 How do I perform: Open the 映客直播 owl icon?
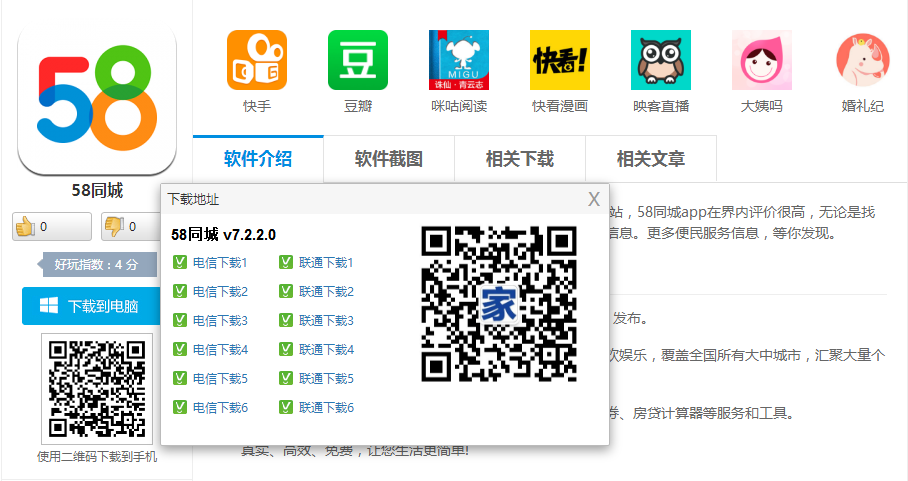661,60
